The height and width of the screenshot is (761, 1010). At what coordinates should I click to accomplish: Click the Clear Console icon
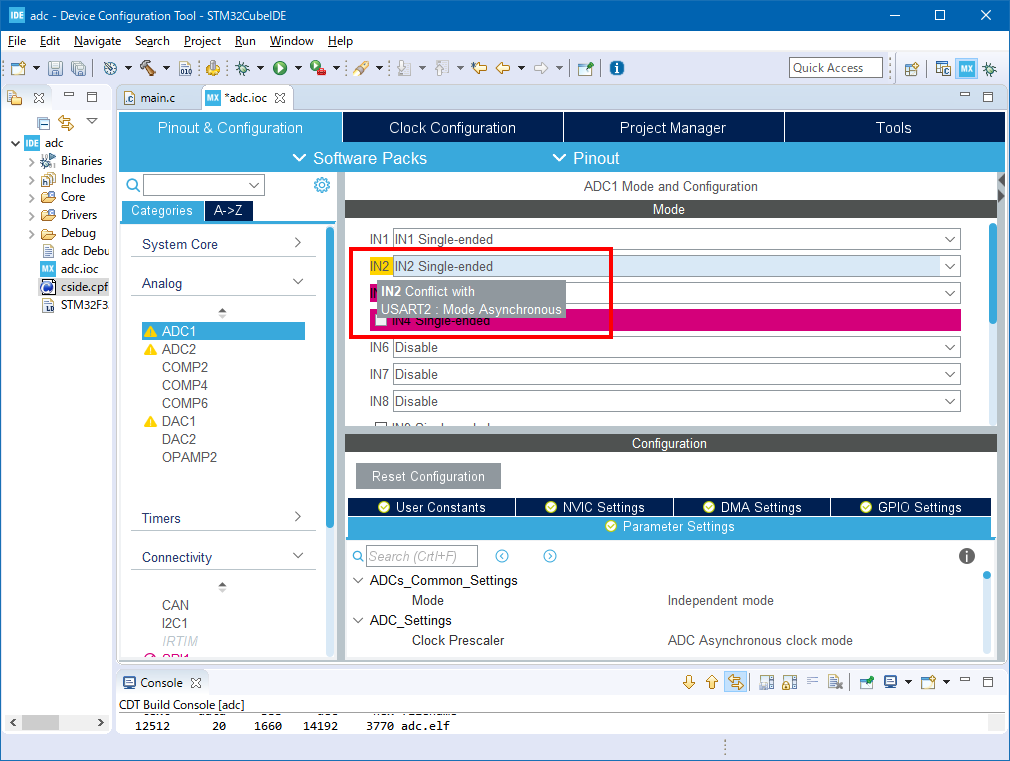click(x=835, y=682)
